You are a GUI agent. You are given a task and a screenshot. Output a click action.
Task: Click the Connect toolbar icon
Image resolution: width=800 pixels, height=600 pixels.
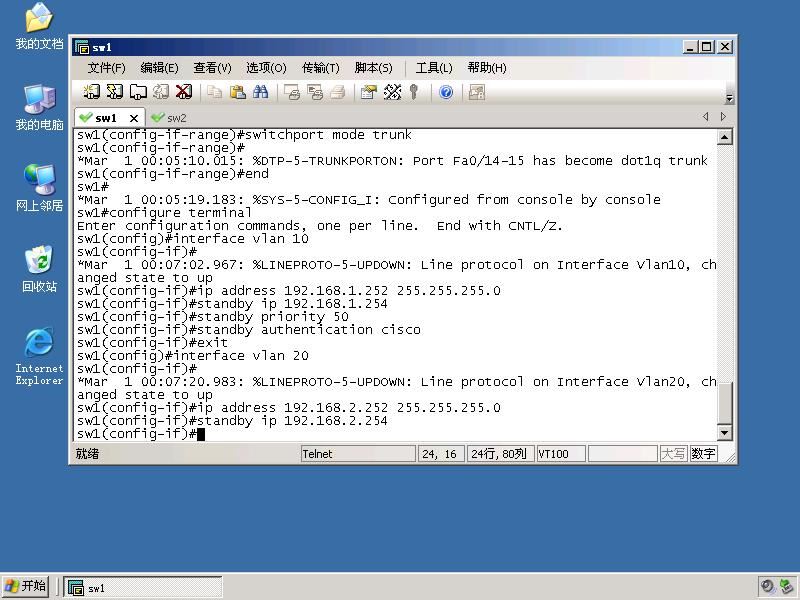coord(91,92)
